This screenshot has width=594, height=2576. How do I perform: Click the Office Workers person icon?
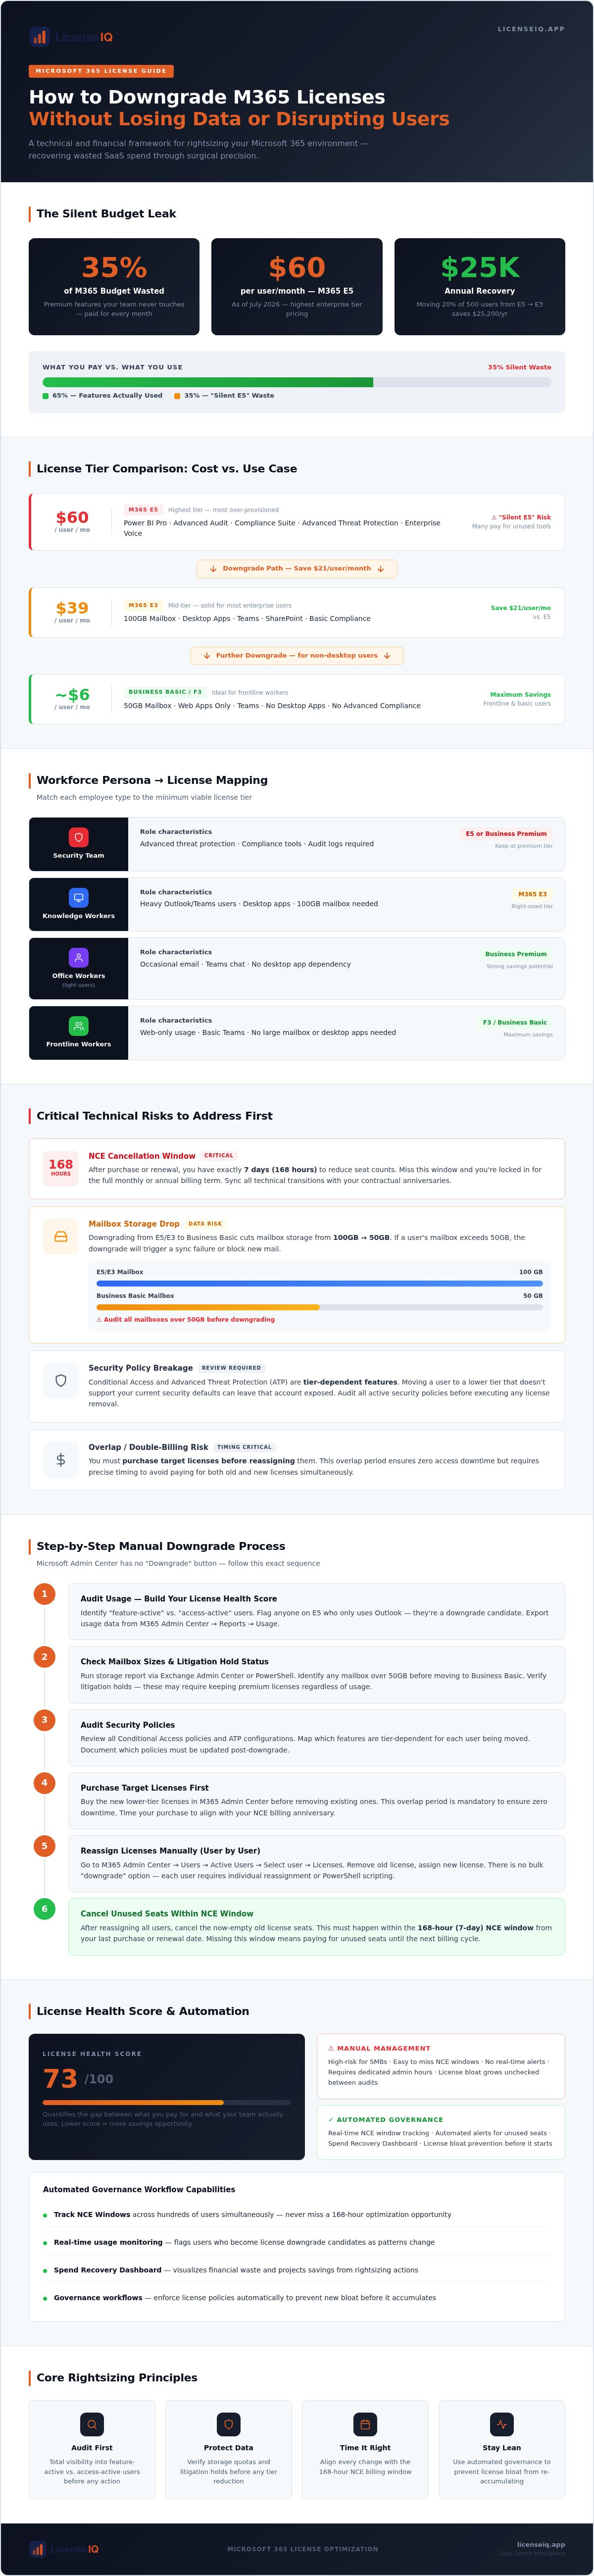click(79, 957)
